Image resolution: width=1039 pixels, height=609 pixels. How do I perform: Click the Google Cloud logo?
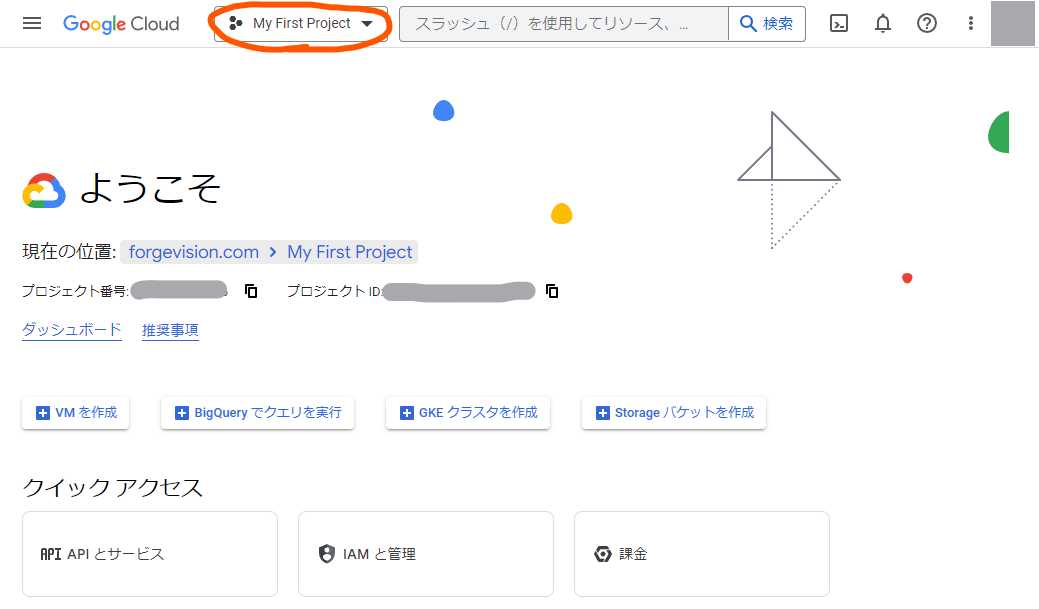pyautogui.click(x=121, y=23)
